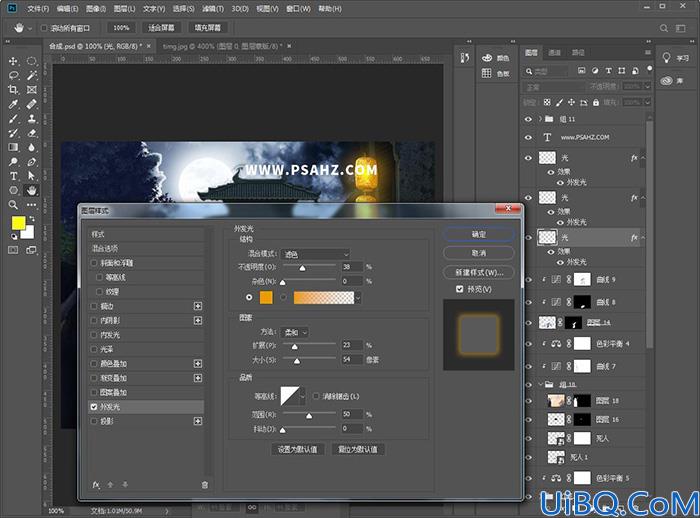700x518 pixels.
Task: Open the 3D menu
Action: point(240,8)
